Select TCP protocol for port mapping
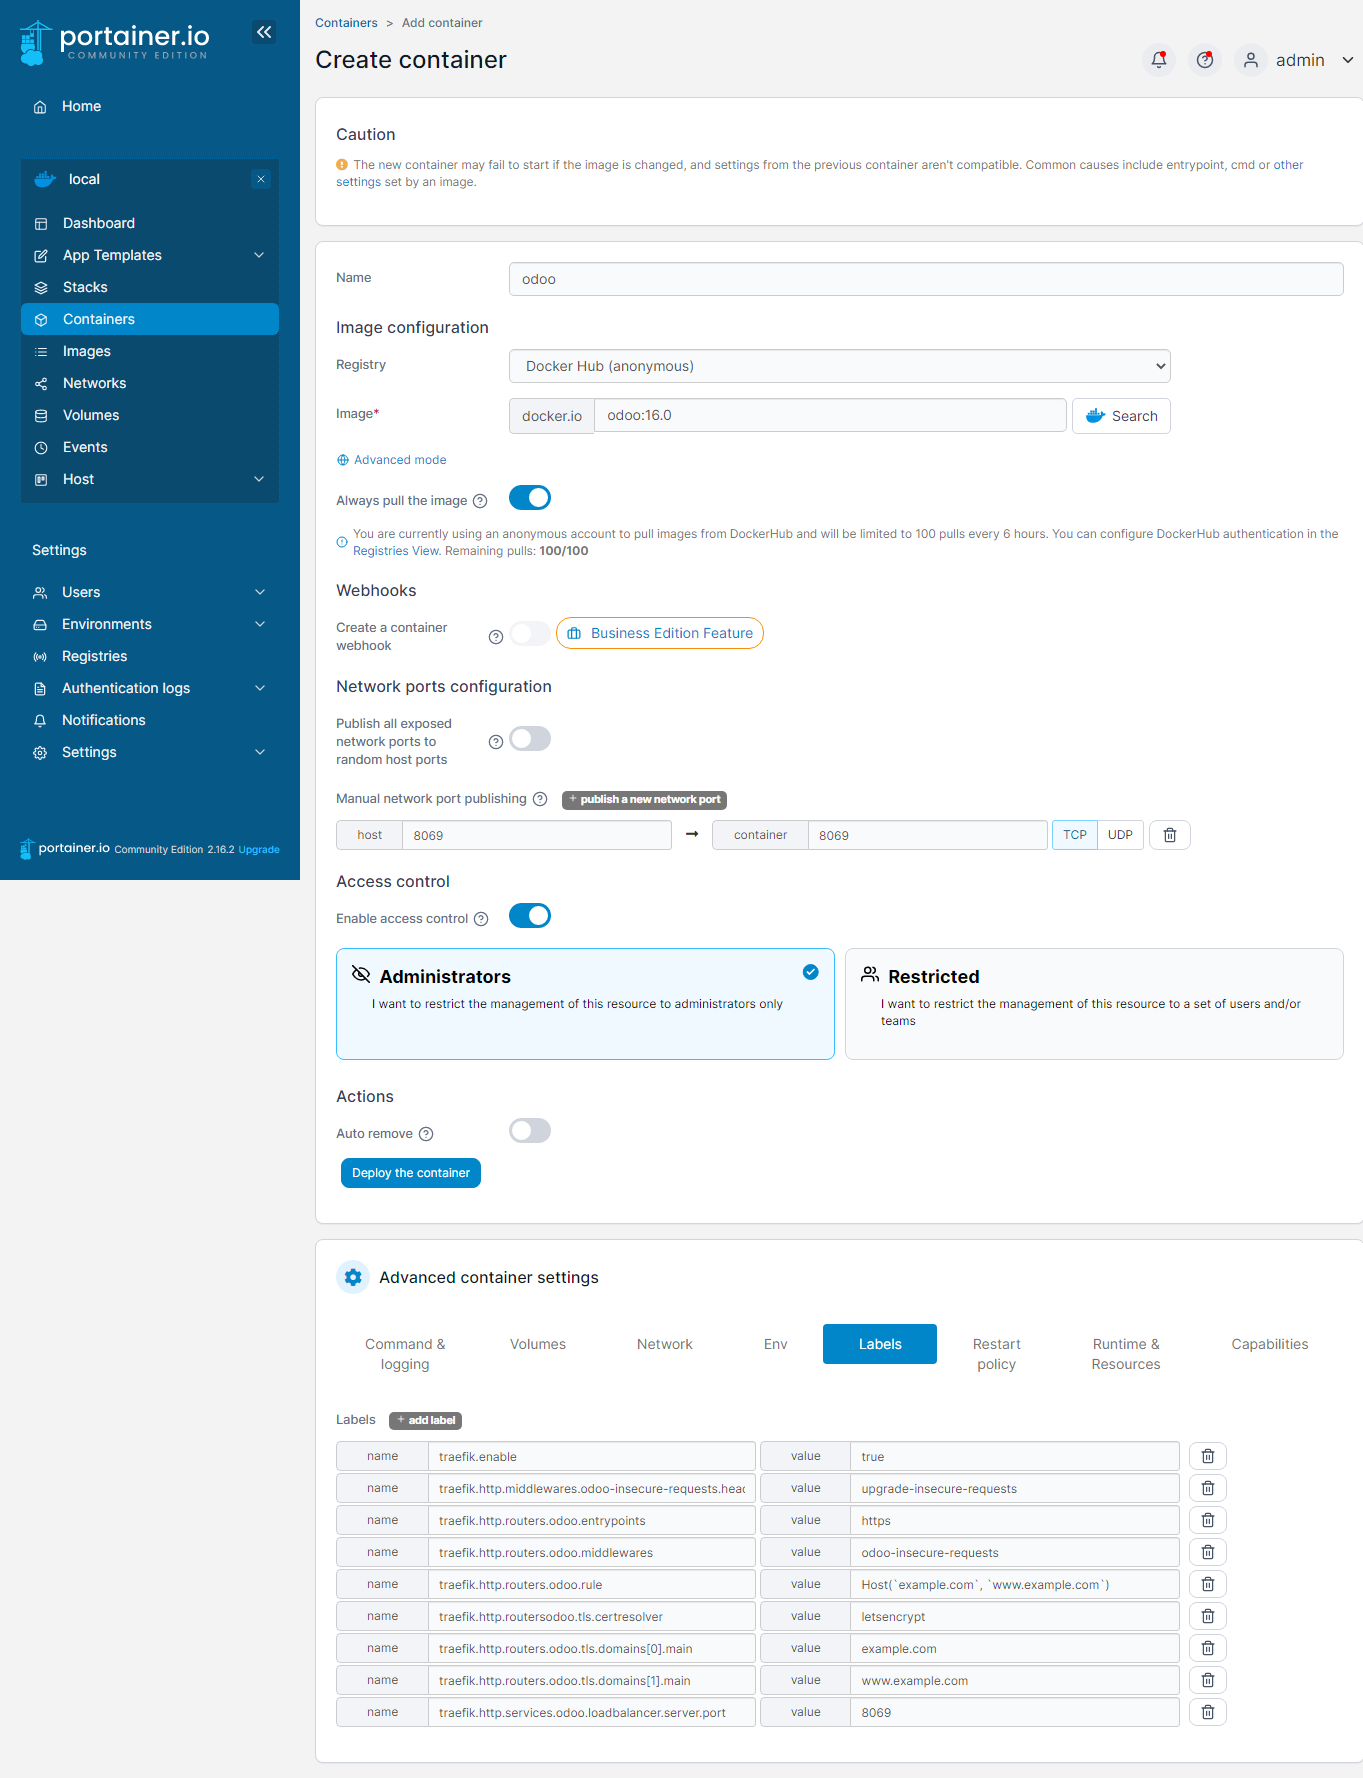1363x1778 pixels. pos(1075,835)
